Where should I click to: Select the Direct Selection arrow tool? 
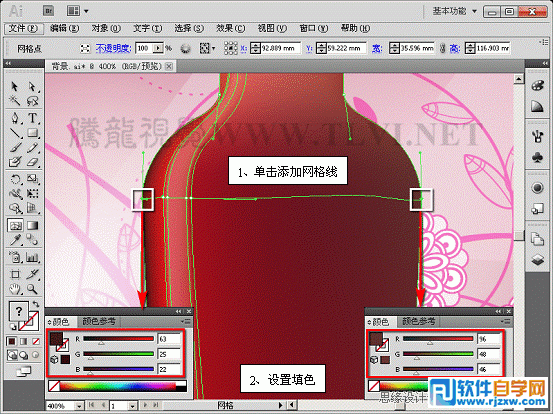pyautogui.click(x=32, y=87)
